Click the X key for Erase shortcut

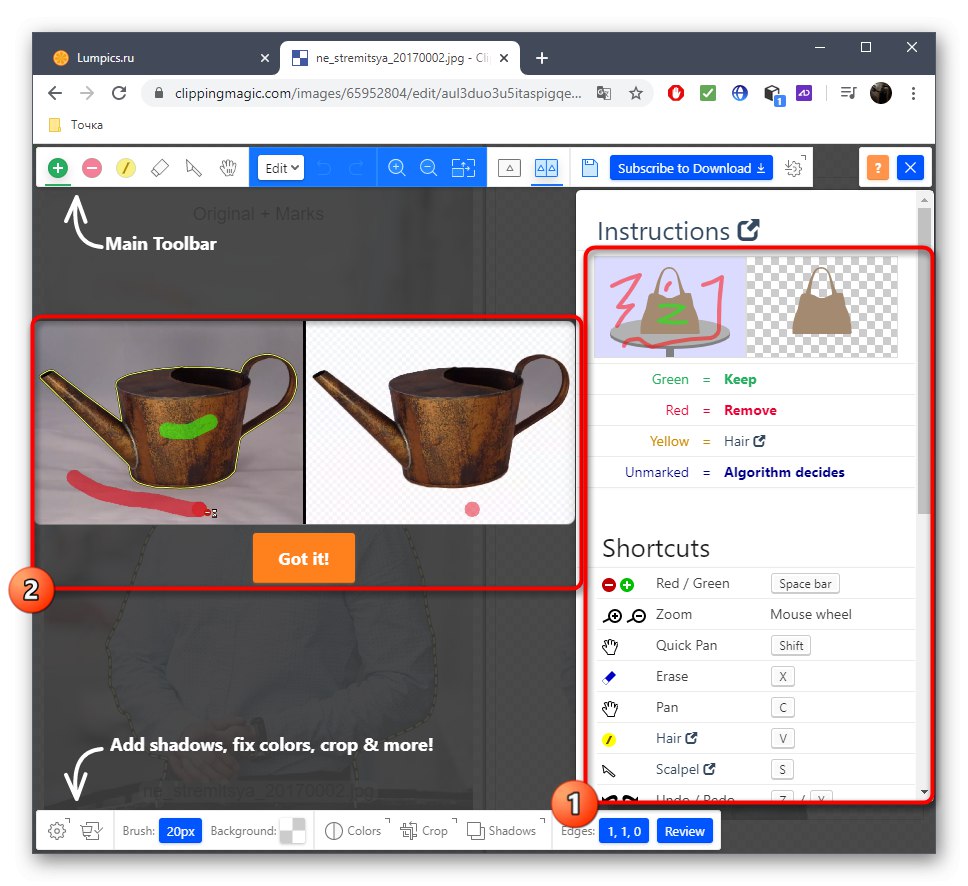tap(782, 676)
